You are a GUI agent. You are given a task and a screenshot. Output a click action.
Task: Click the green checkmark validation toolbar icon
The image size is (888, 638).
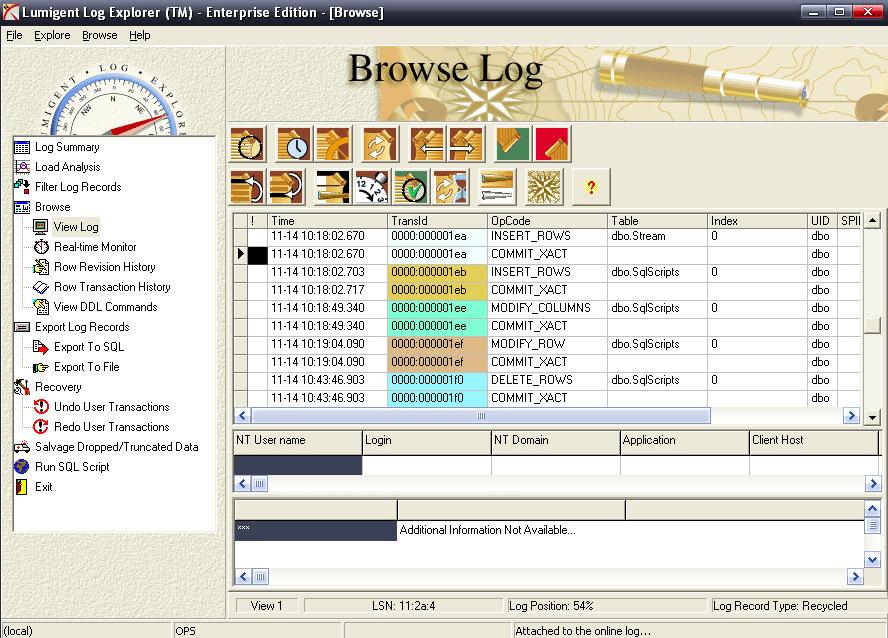point(412,187)
